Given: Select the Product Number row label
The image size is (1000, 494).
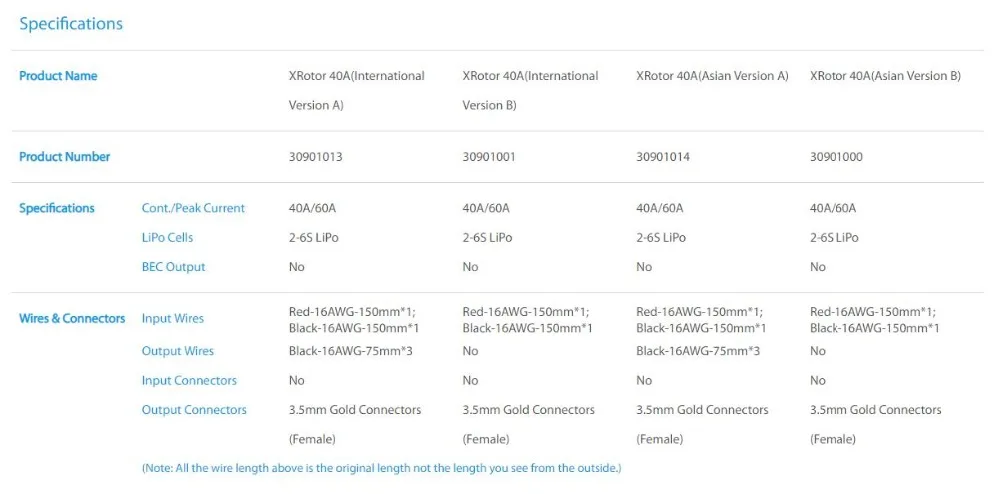Looking at the screenshot, I should click(64, 157).
